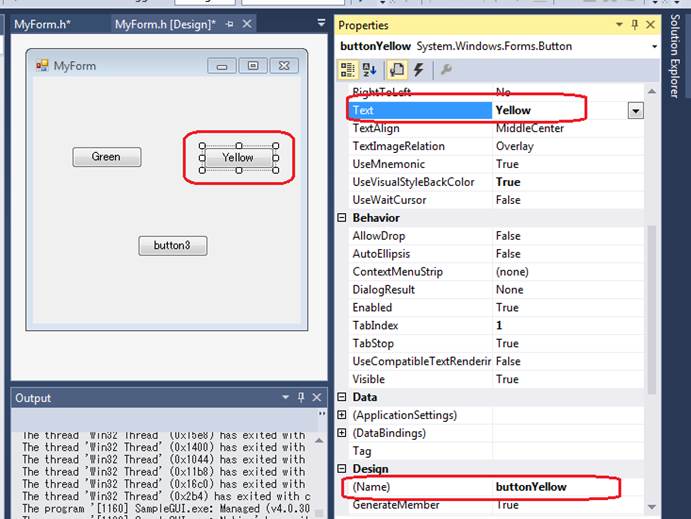Open the buttonYellow object selector dropdown
The height and width of the screenshot is (519, 691).
point(654,47)
